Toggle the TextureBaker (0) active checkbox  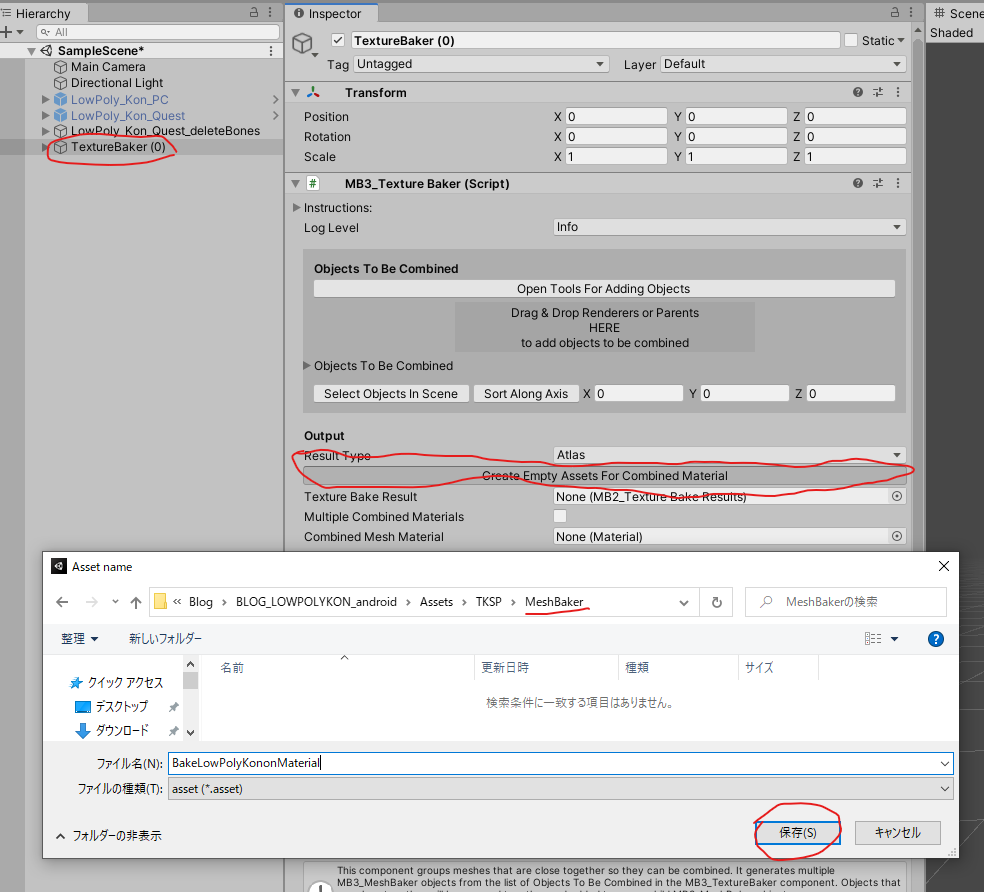(x=338, y=40)
